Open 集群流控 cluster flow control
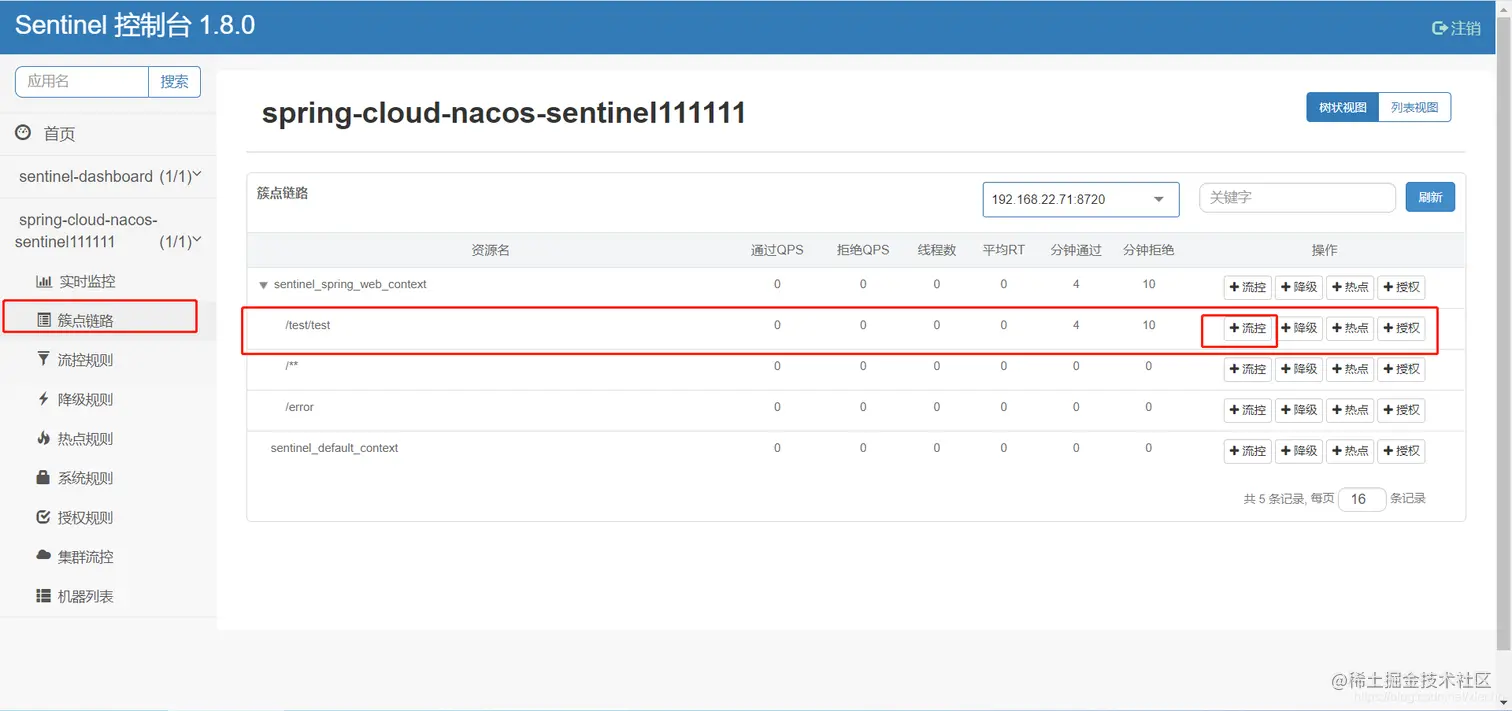1512x711 pixels. pyautogui.click(x=85, y=557)
